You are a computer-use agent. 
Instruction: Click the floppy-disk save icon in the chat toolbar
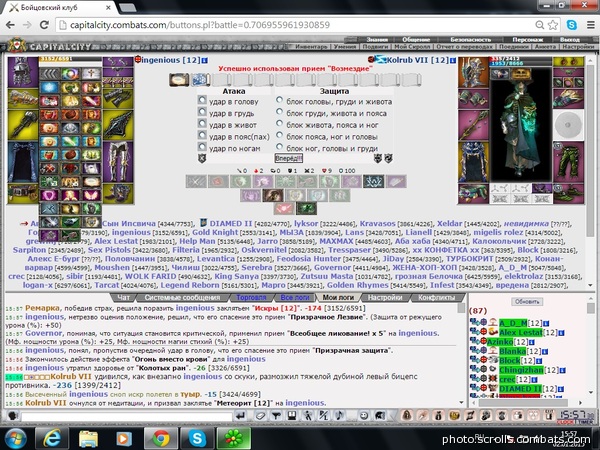(x=292, y=416)
